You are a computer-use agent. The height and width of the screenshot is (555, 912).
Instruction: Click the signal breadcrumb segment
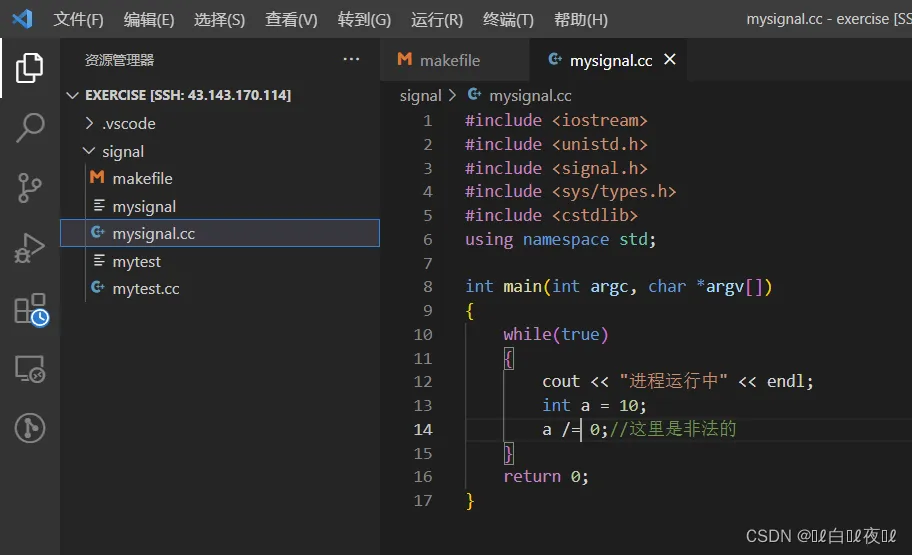coord(420,96)
